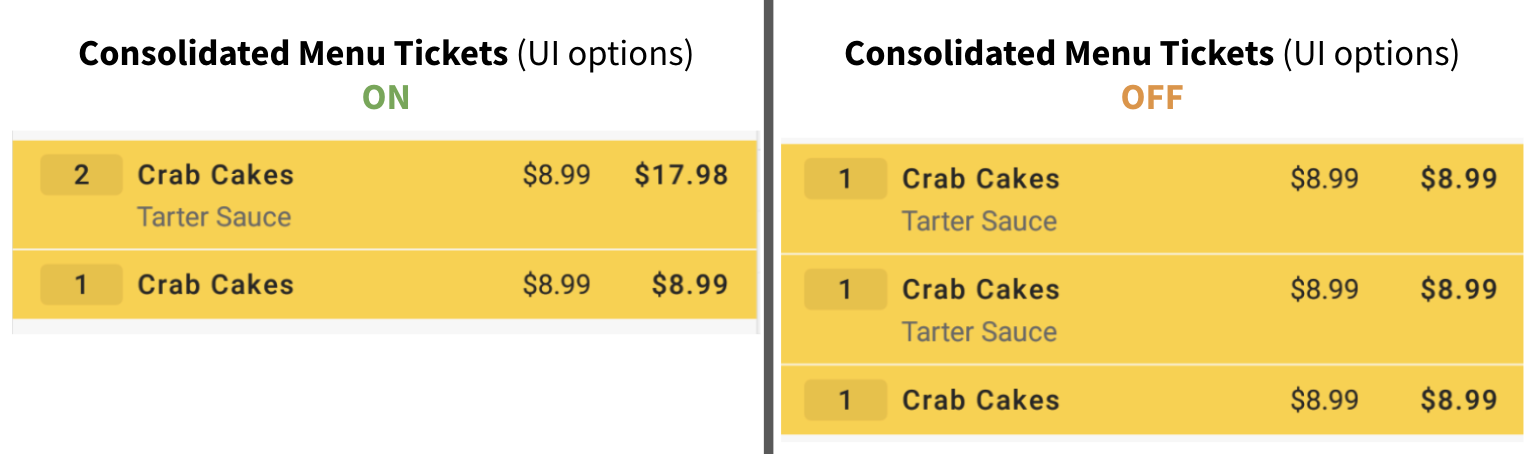Click Tarter Sauce modifier in the ON panel

tap(214, 217)
